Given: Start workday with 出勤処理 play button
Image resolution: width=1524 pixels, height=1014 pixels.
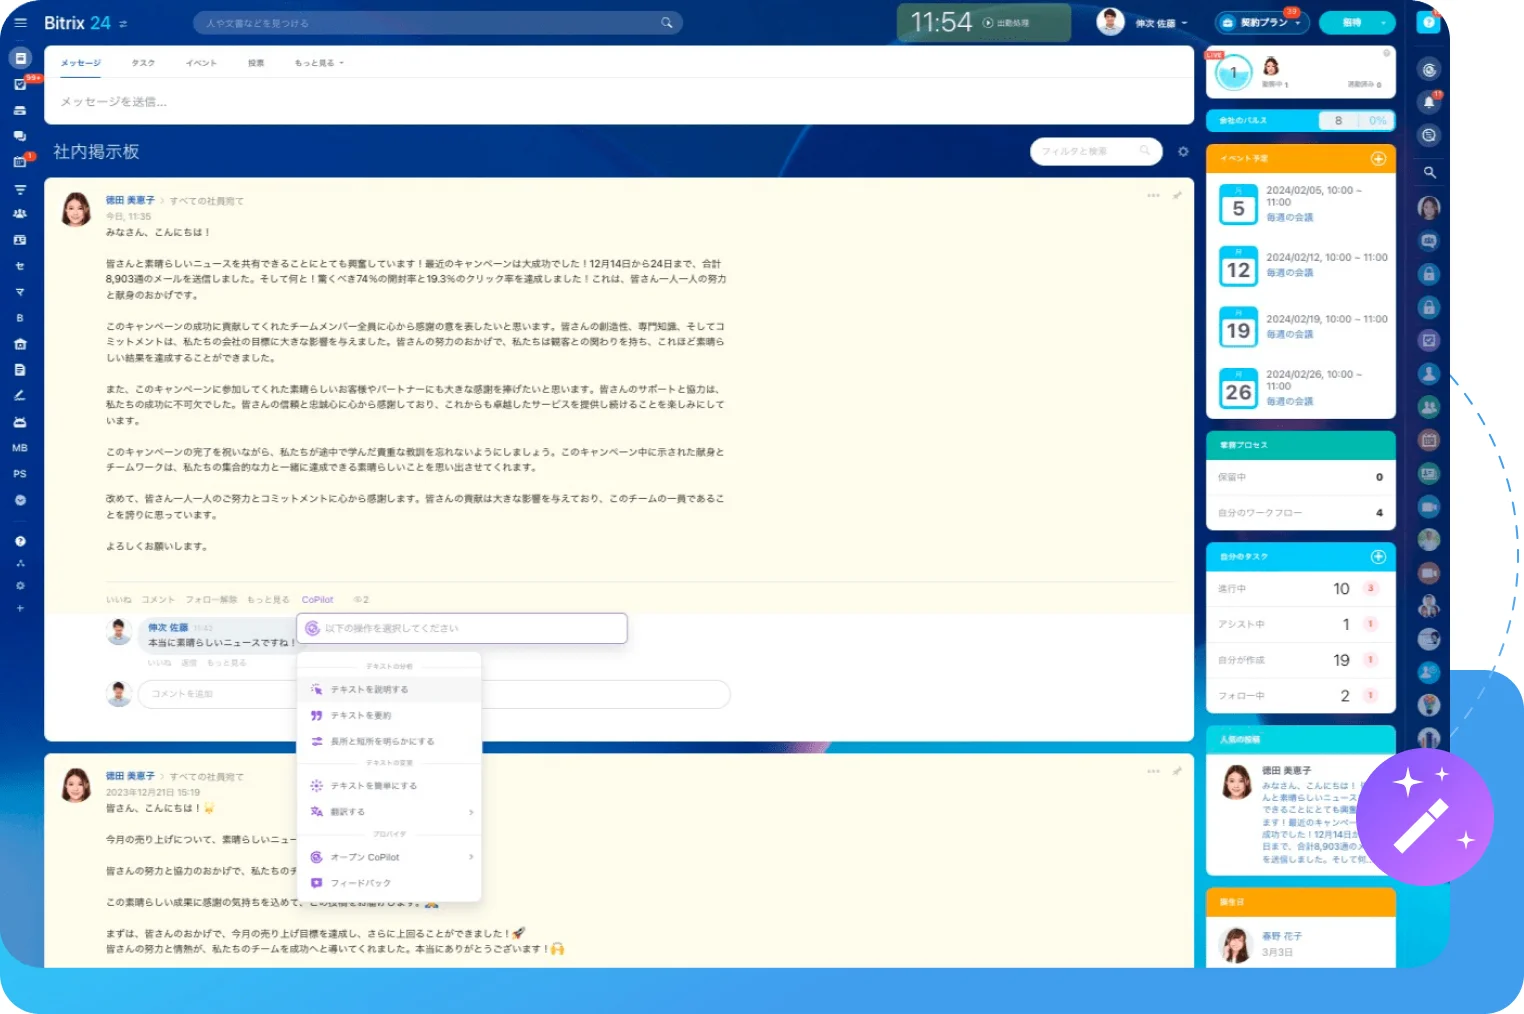Looking at the screenshot, I should coord(988,23).
